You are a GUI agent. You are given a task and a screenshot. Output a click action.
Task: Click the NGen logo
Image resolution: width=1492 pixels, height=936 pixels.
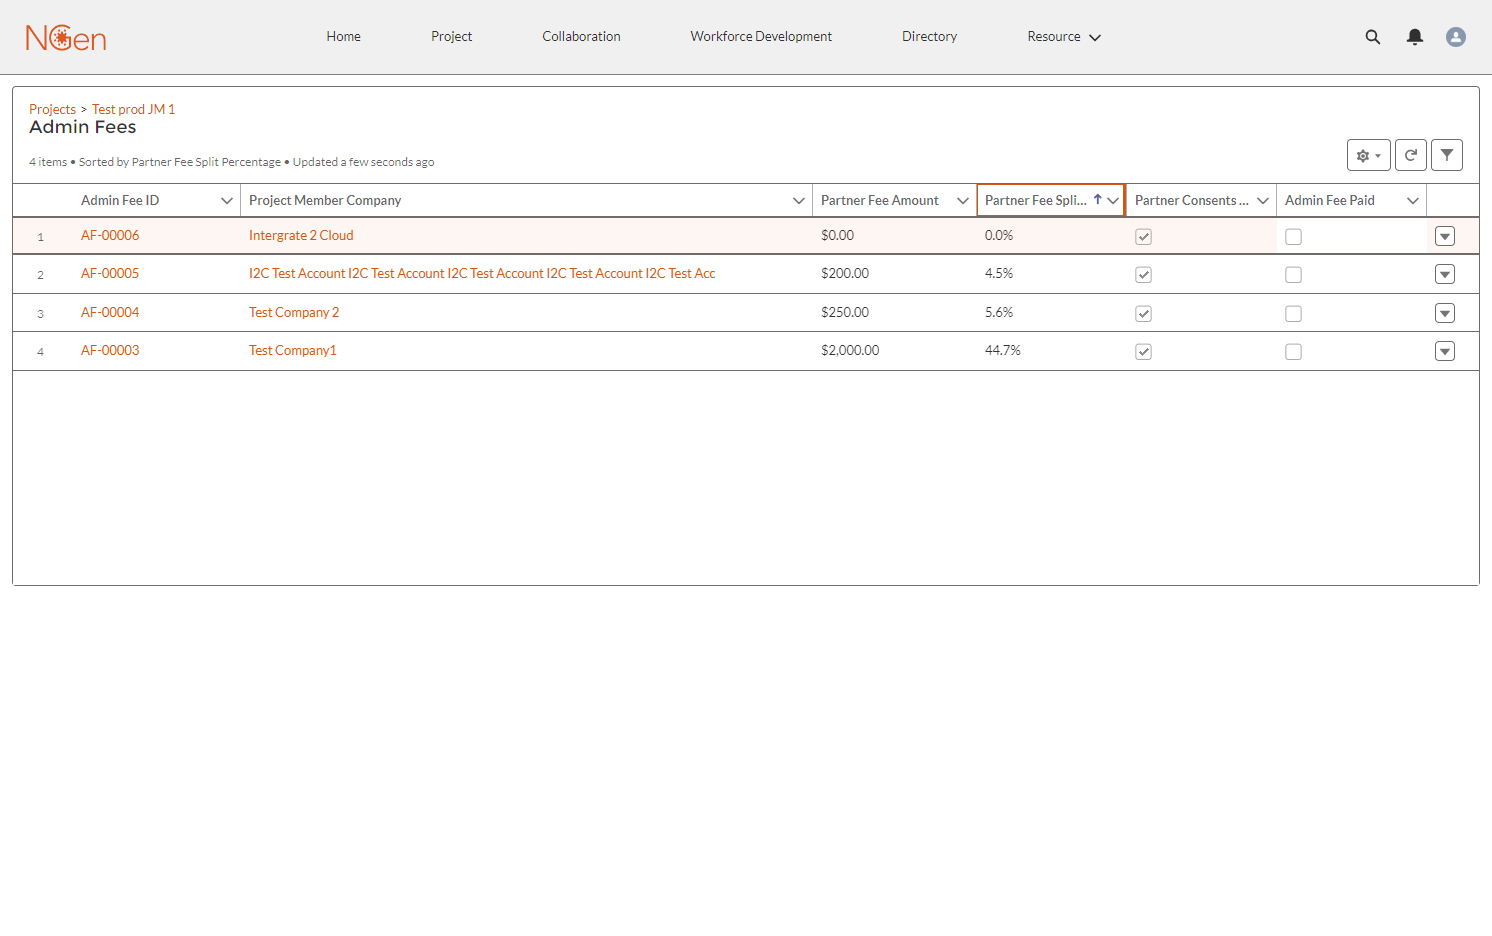tap(66, 38)
